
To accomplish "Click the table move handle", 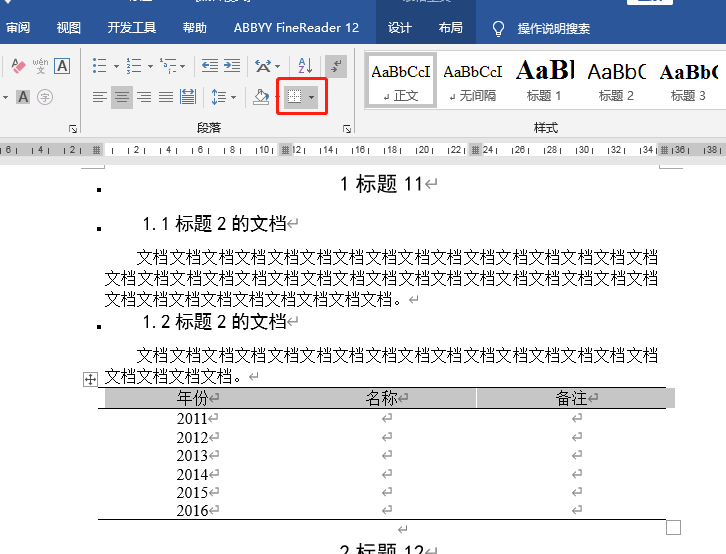I will click(90, 379).
